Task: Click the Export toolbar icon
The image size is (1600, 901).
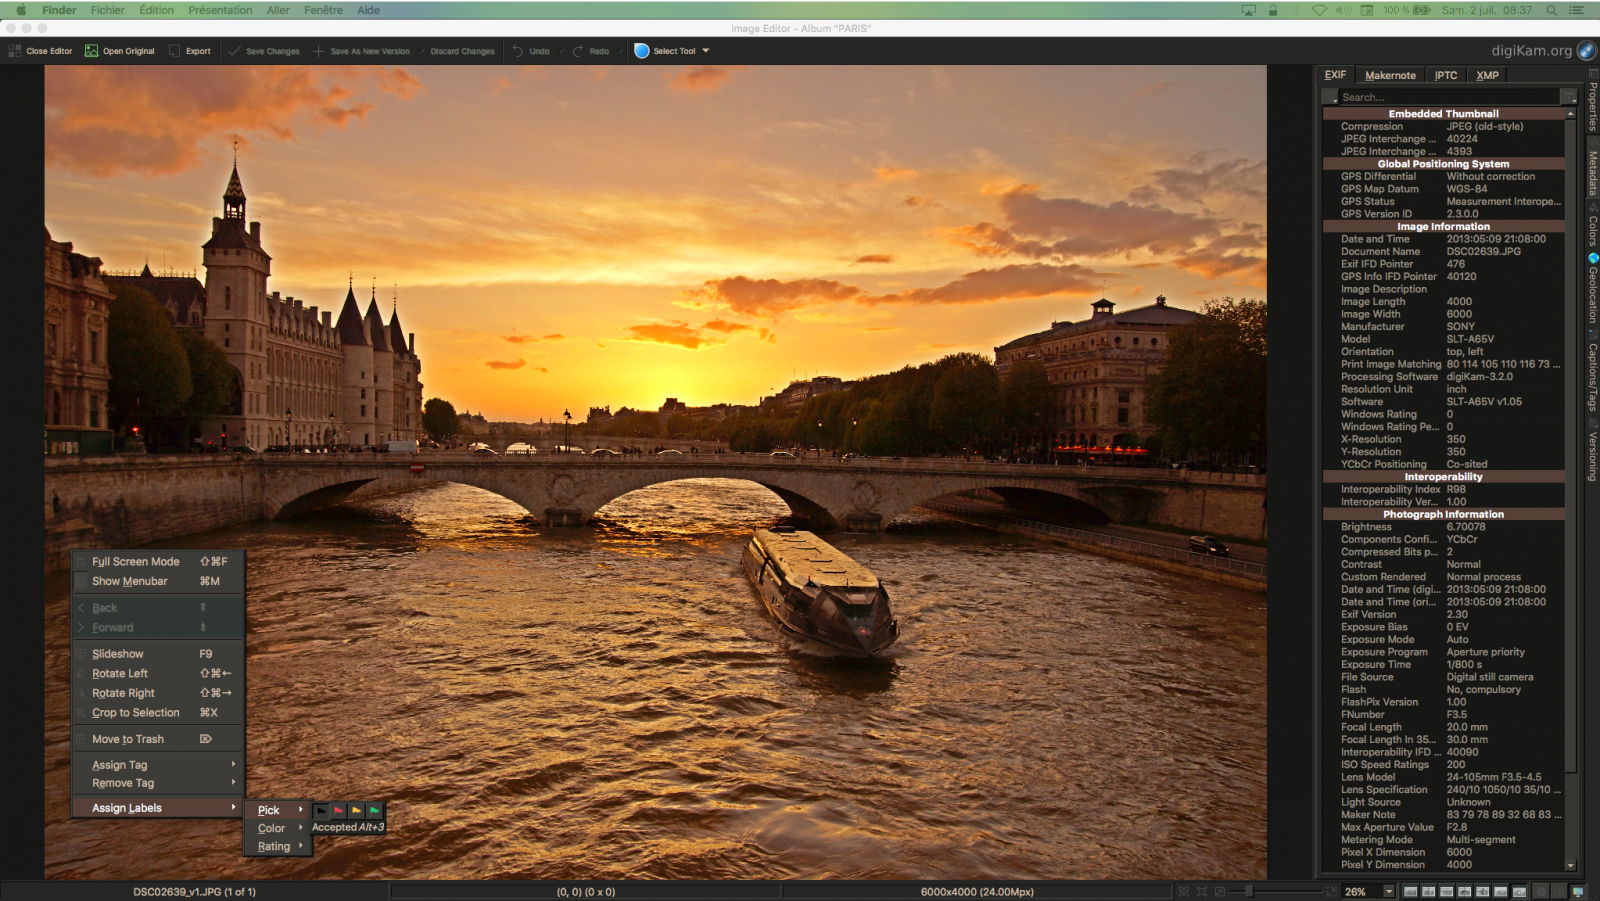Action: pos(190,51)
